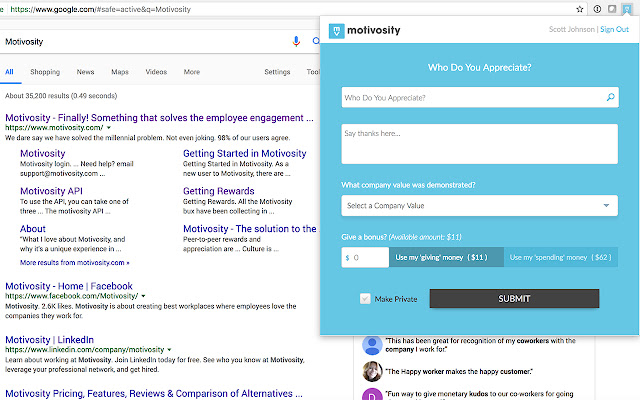This screenshot has height=400, width=640.
Task: Select the All search tab
Action: [9, 72]
